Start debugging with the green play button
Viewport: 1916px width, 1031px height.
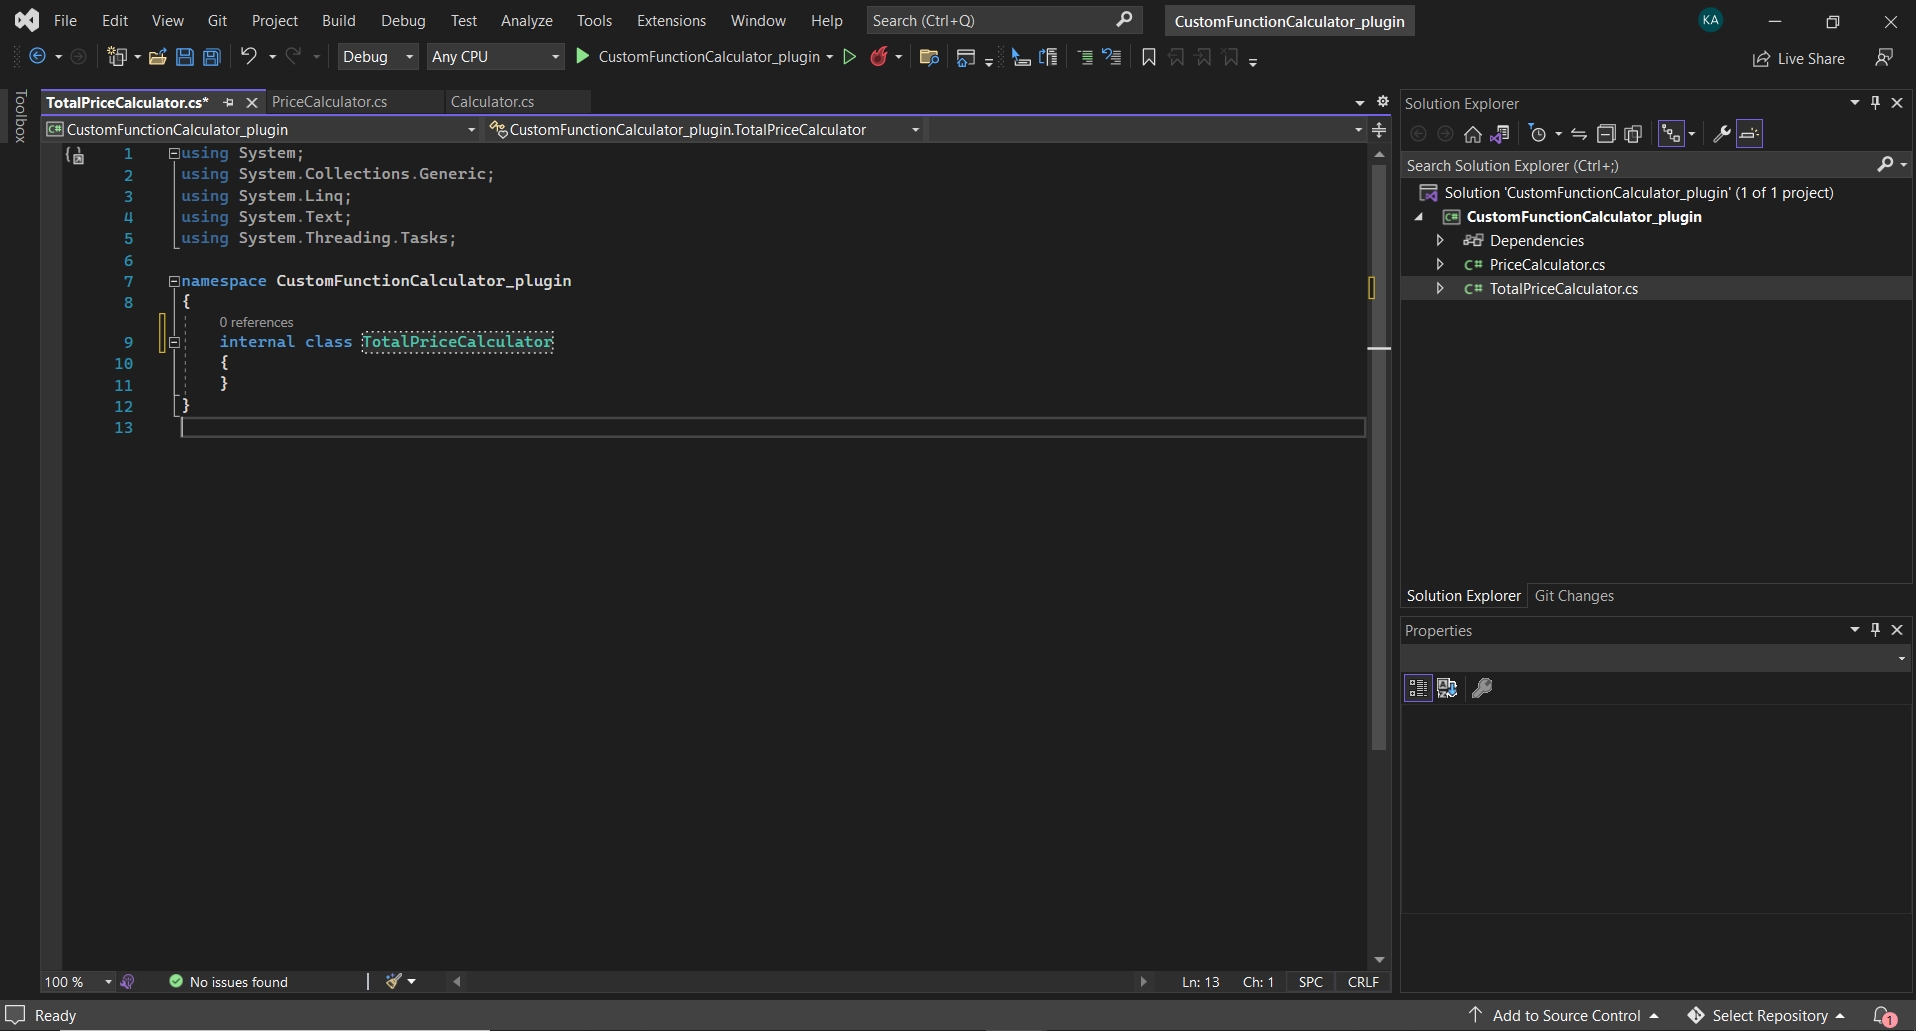pos(583,57)
